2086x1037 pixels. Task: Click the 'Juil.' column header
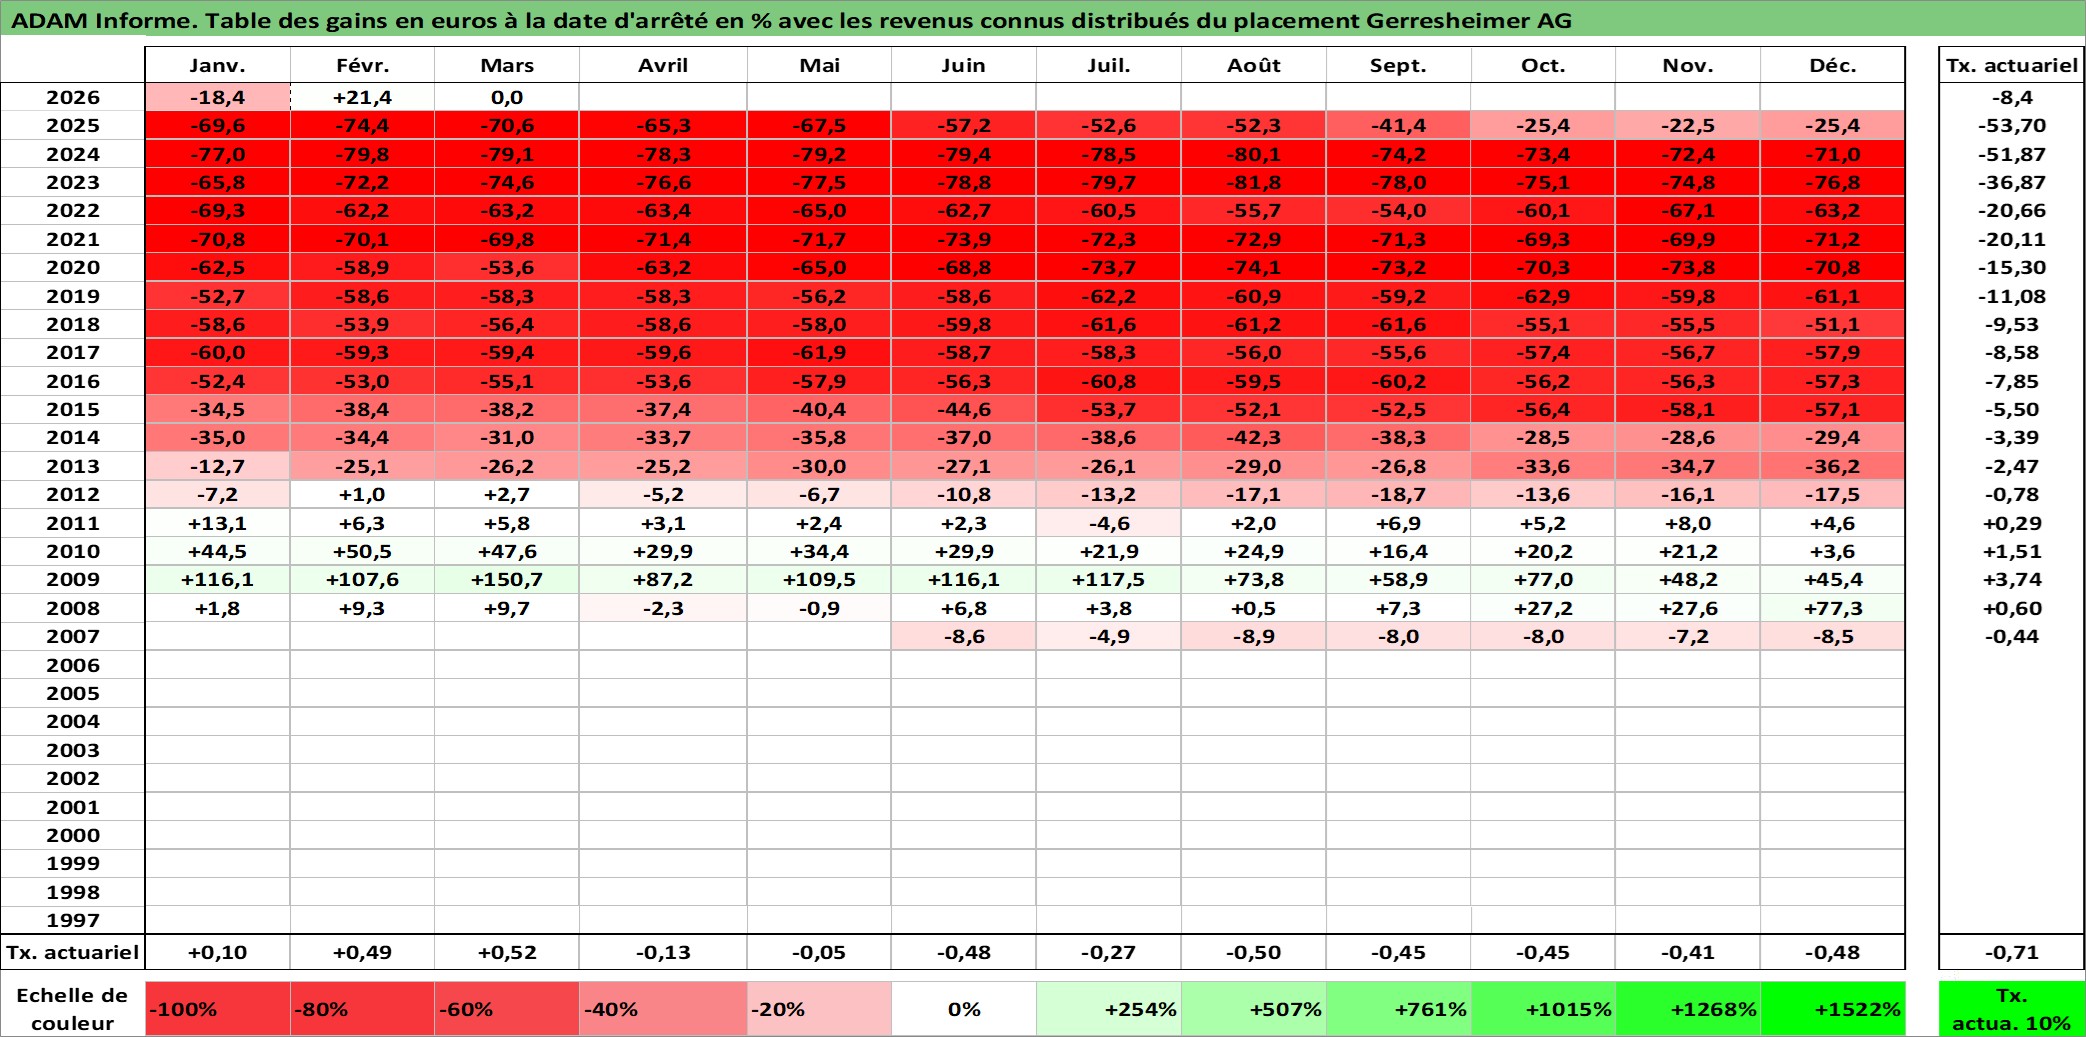pos(1109,65)
